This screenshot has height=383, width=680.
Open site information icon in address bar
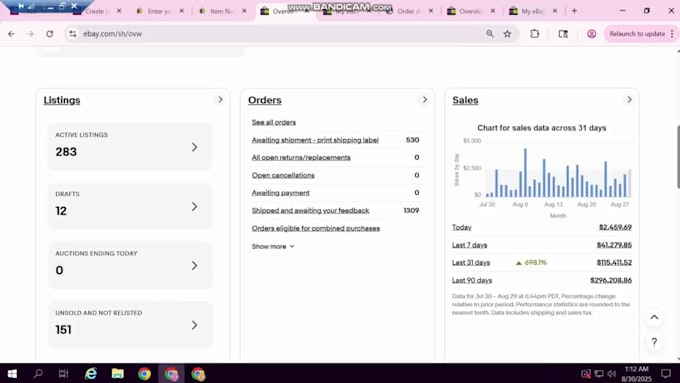72,33
